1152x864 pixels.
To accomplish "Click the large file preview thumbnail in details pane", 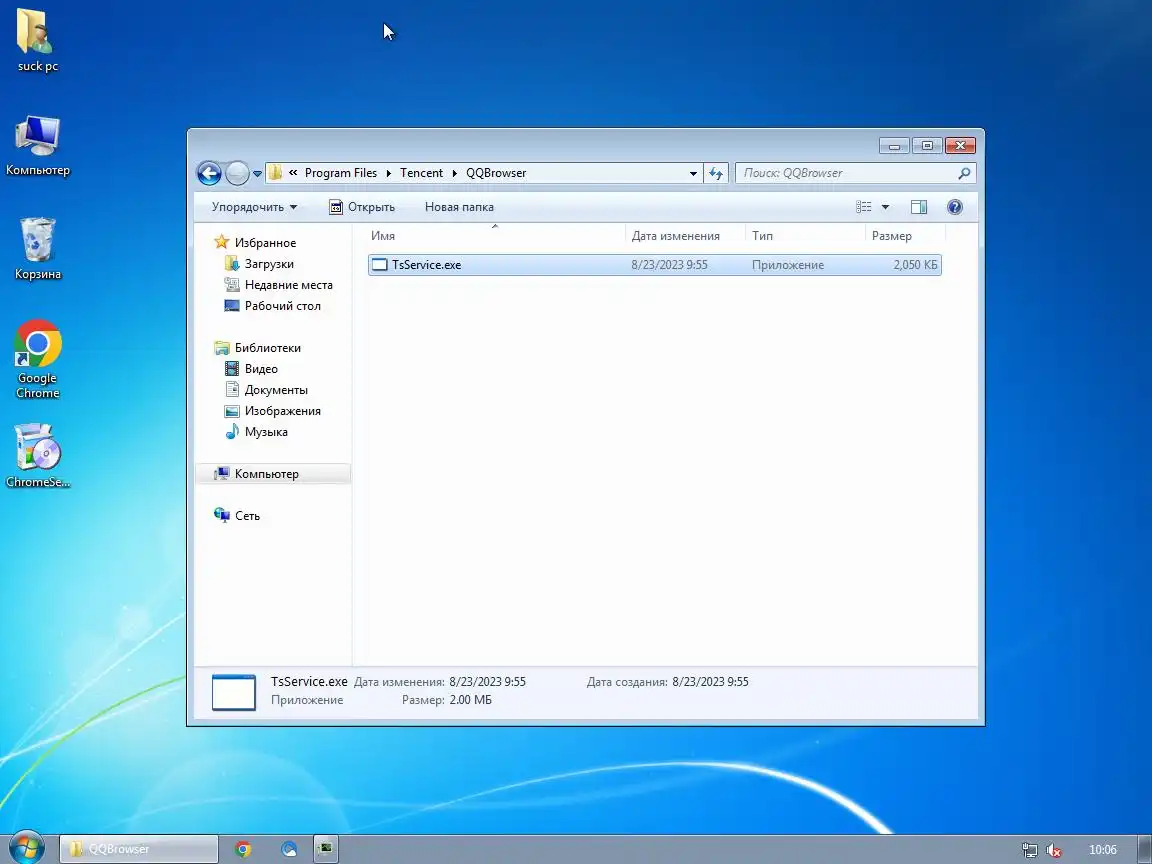I will point(234,692).
